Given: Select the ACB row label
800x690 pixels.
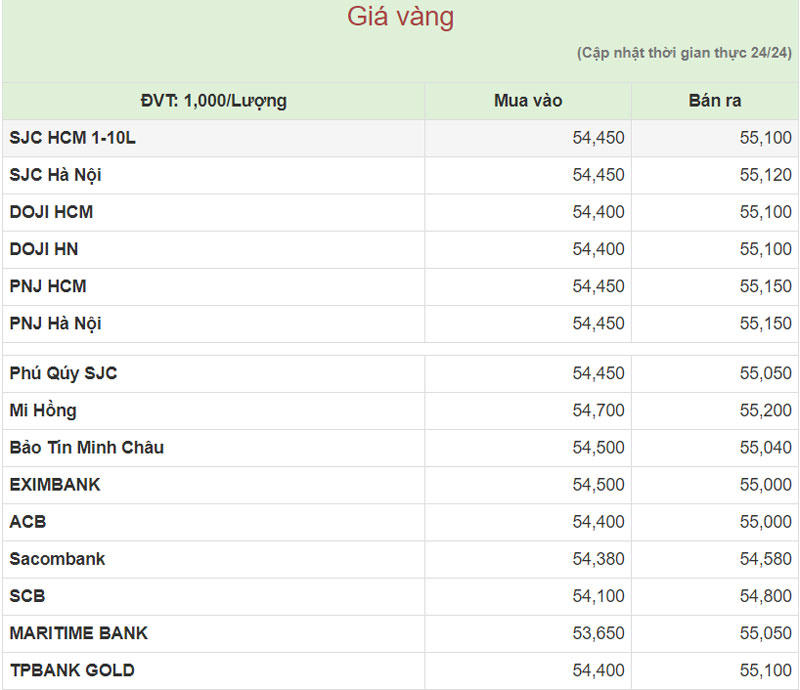Looking at the screenshot, I should [x=28, y=521].
